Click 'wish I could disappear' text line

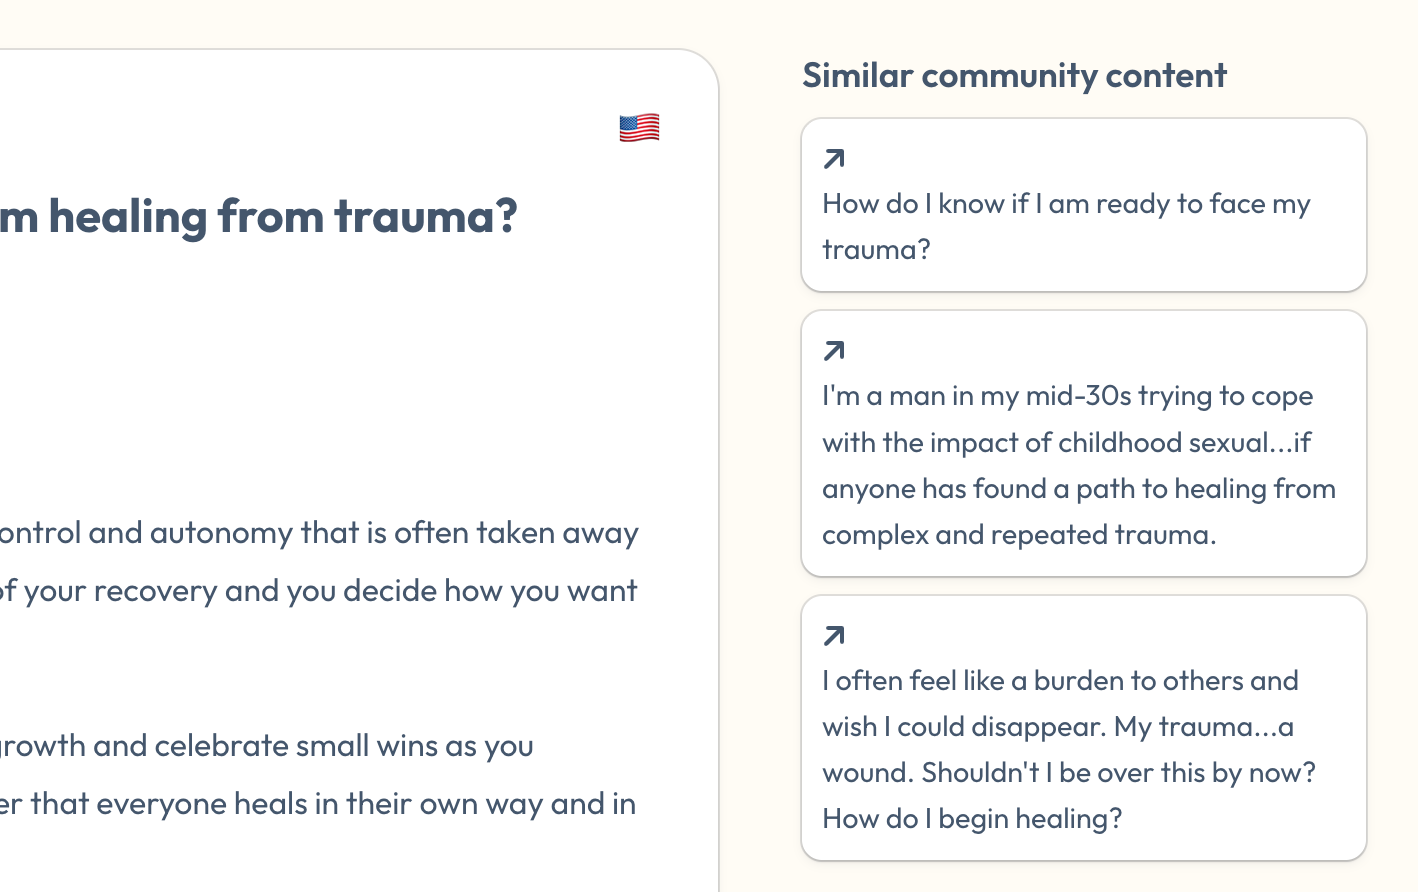tap(1058, 727)
